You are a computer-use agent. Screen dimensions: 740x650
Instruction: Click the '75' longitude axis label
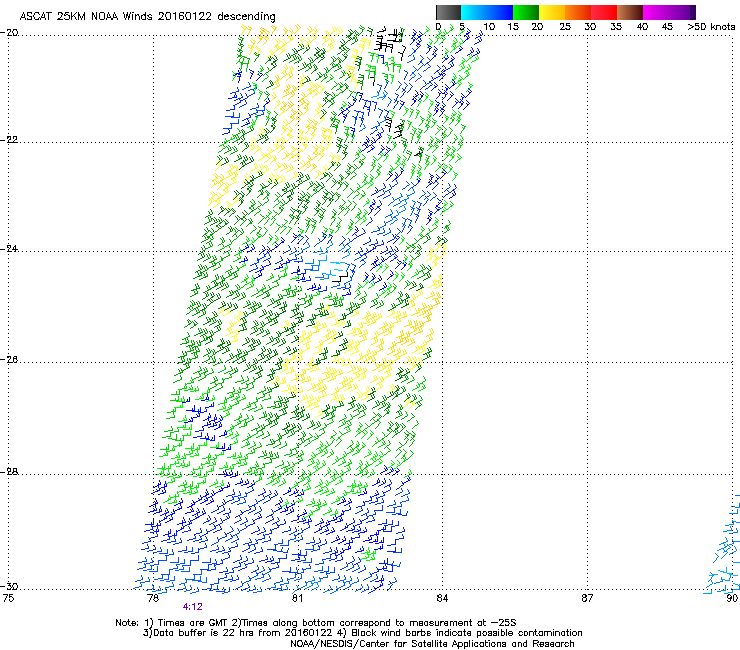coord(8,598)
